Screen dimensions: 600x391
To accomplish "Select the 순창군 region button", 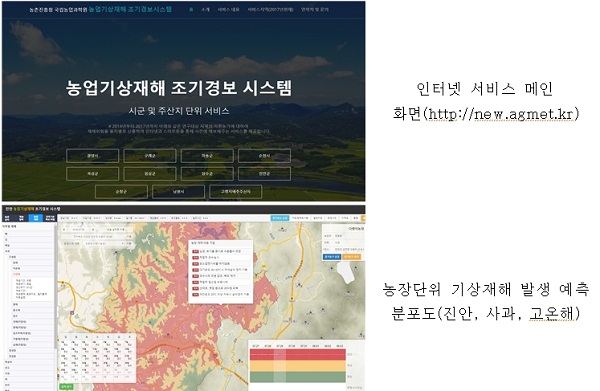I will coord(121,192).
